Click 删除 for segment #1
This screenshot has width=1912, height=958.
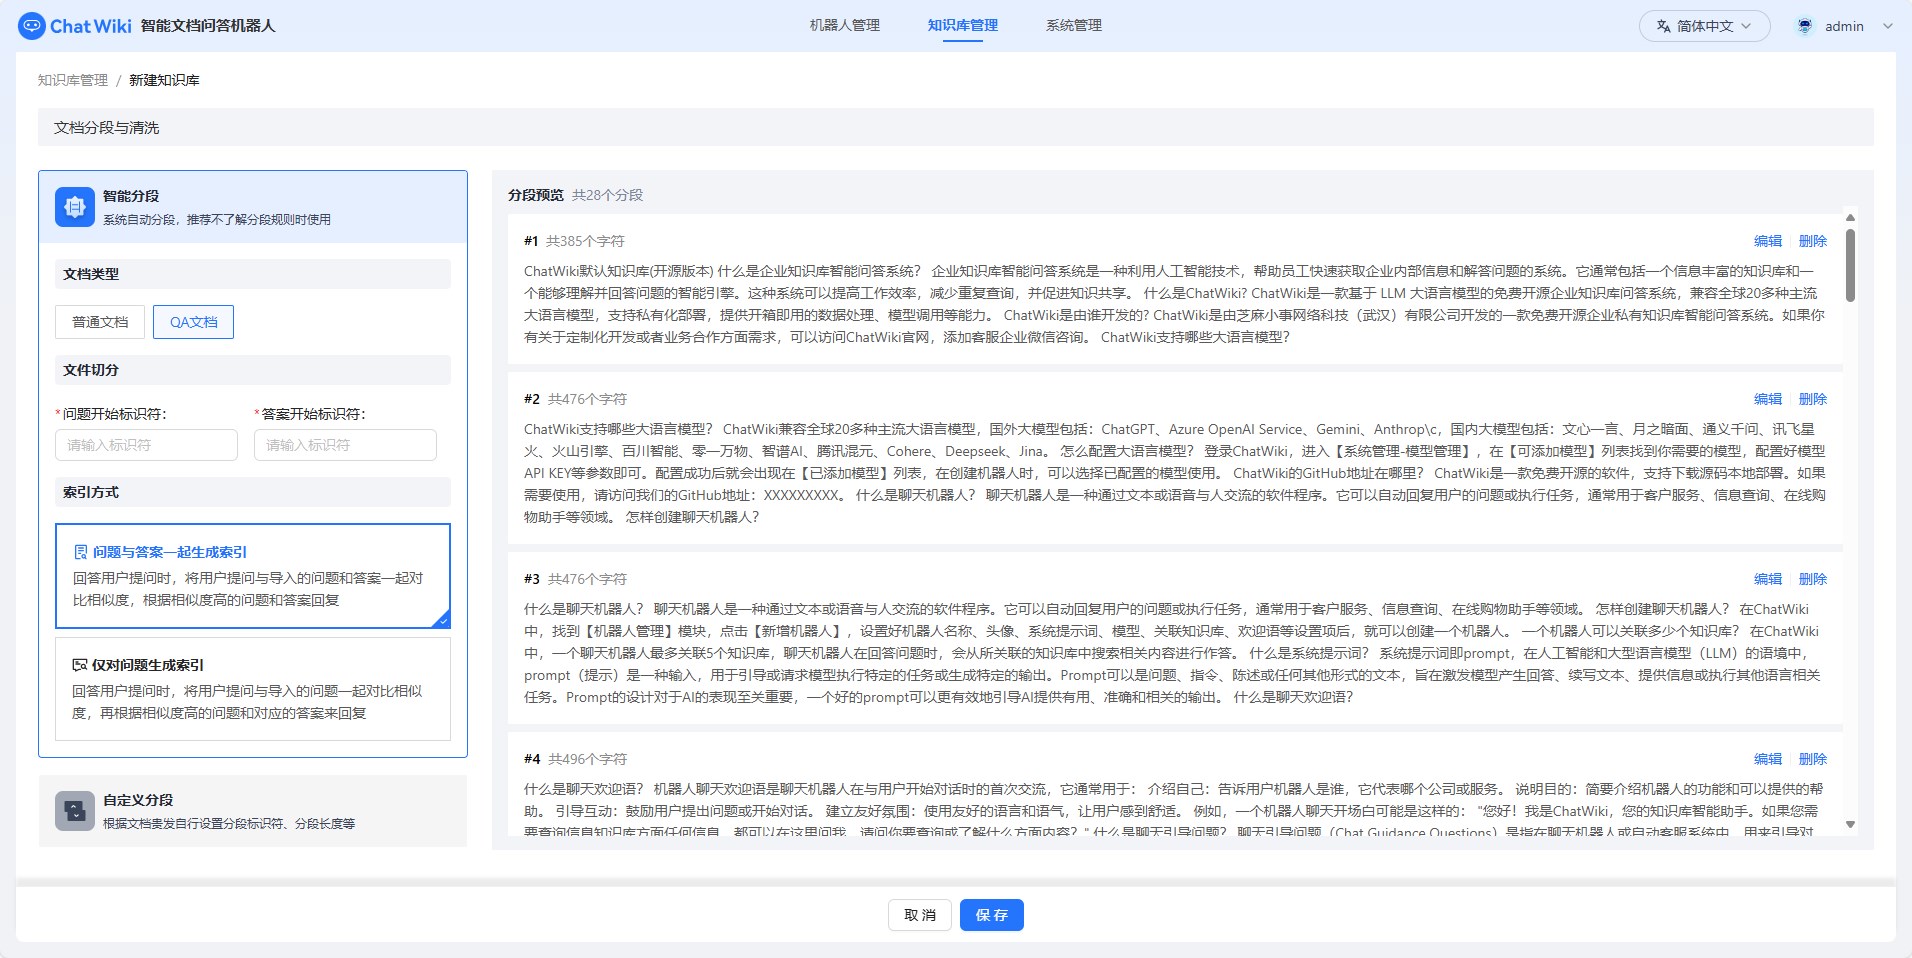click(x=1813, y=241)
